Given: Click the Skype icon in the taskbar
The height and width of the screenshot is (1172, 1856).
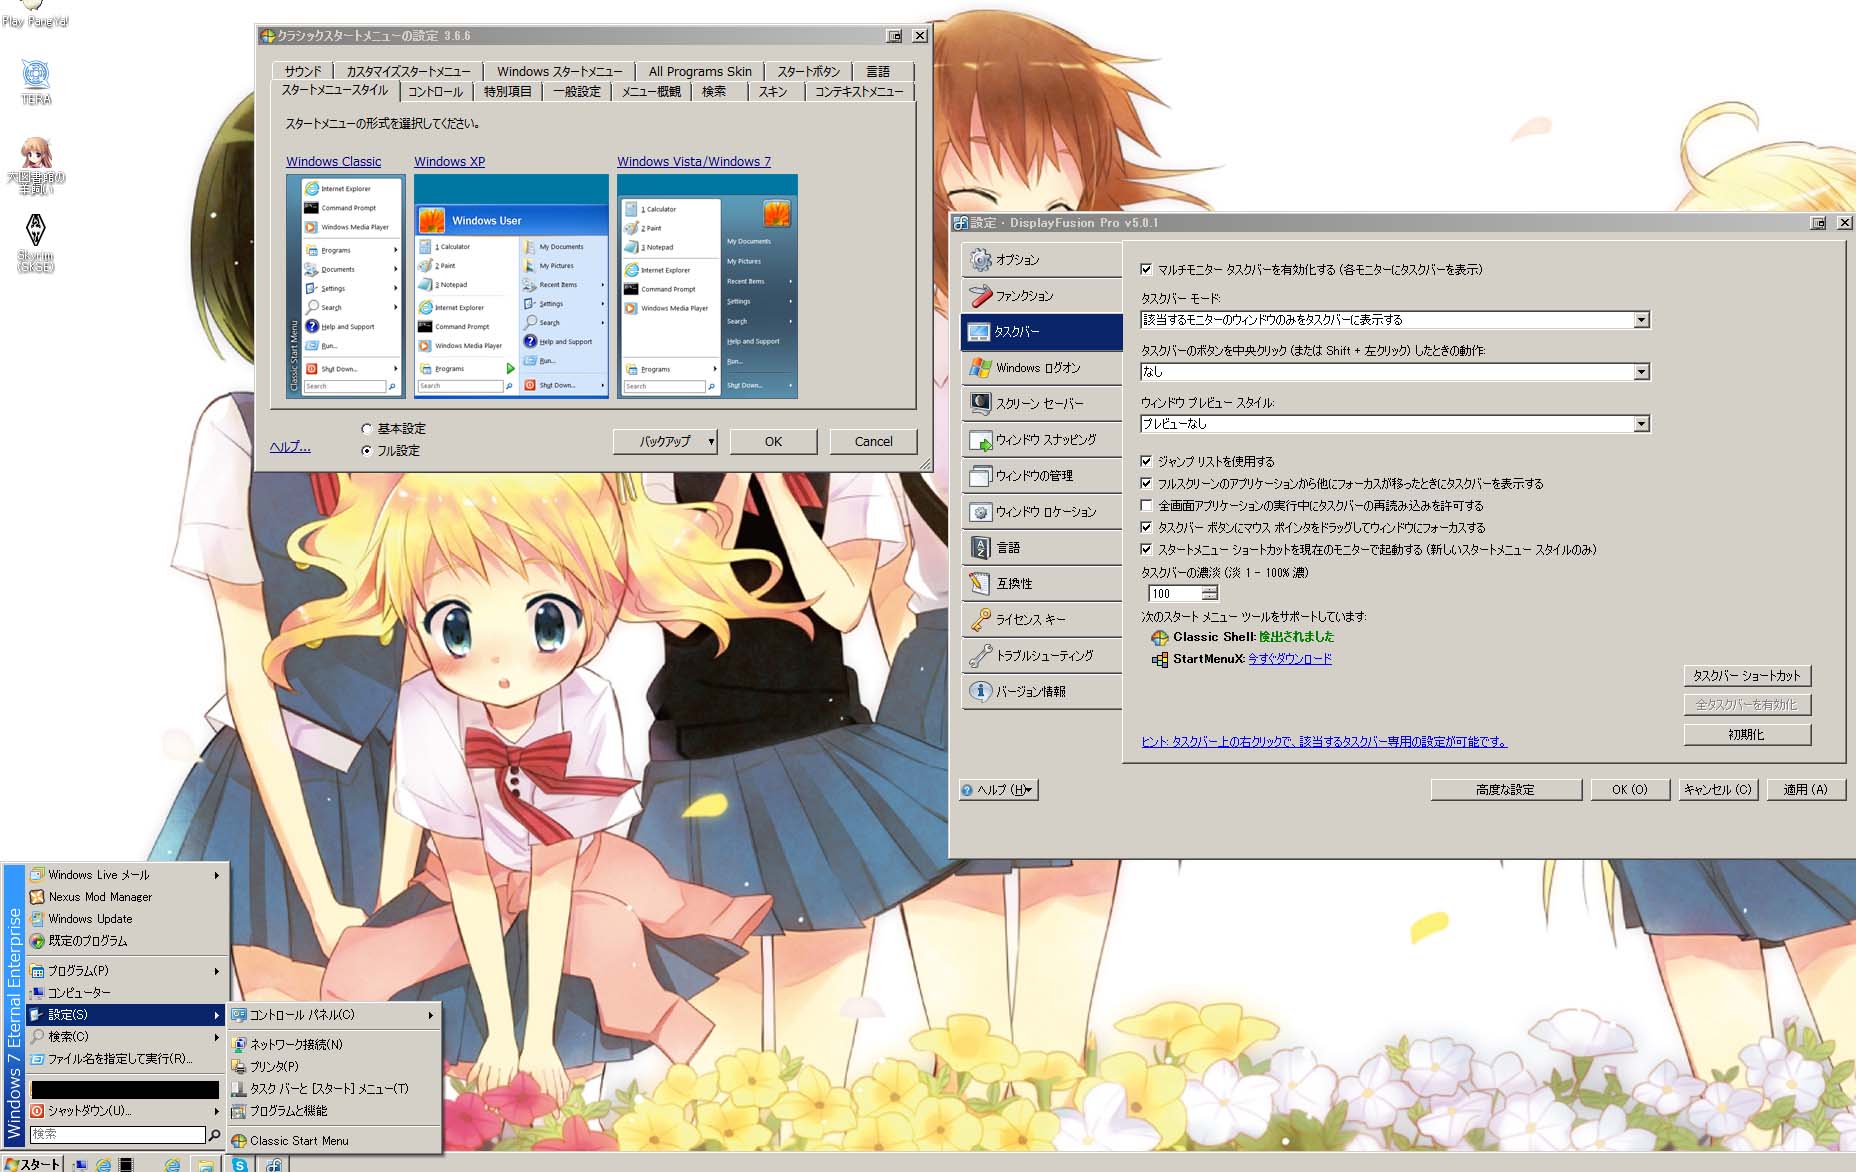Looking at the screenshot, I should 240,1164.
